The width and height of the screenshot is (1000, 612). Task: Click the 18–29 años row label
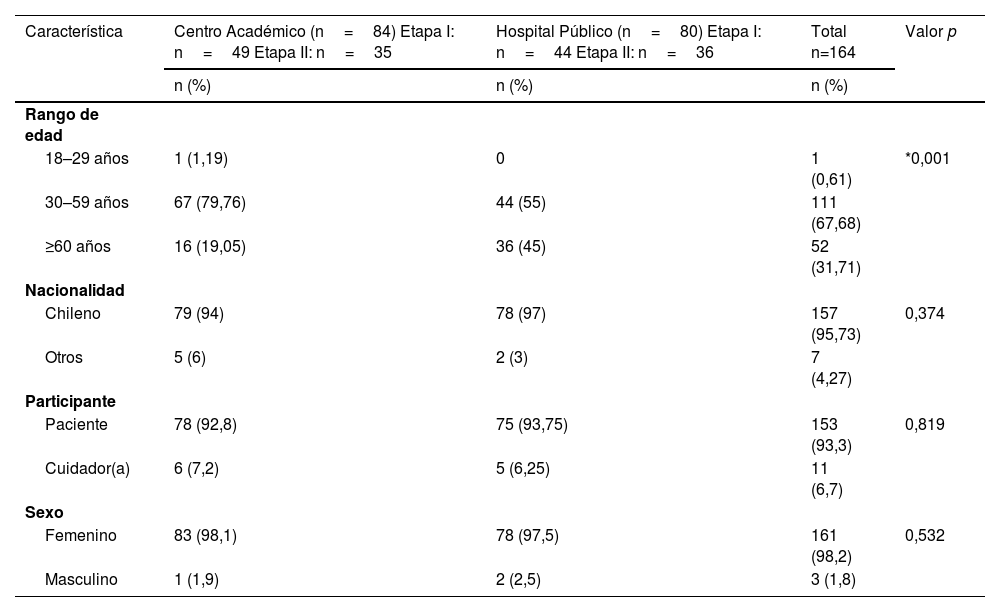tap(86, 158)
